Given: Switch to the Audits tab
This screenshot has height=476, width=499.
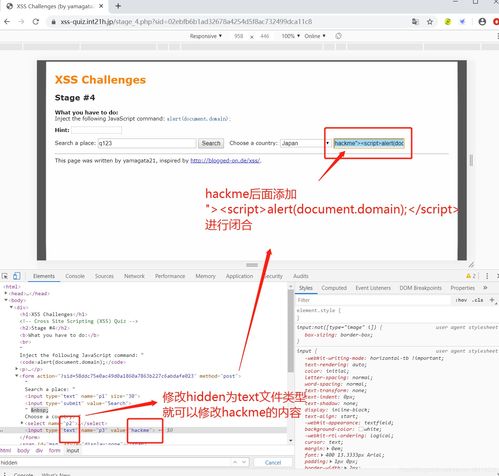Looking at the screenshot, I should 301,276.
